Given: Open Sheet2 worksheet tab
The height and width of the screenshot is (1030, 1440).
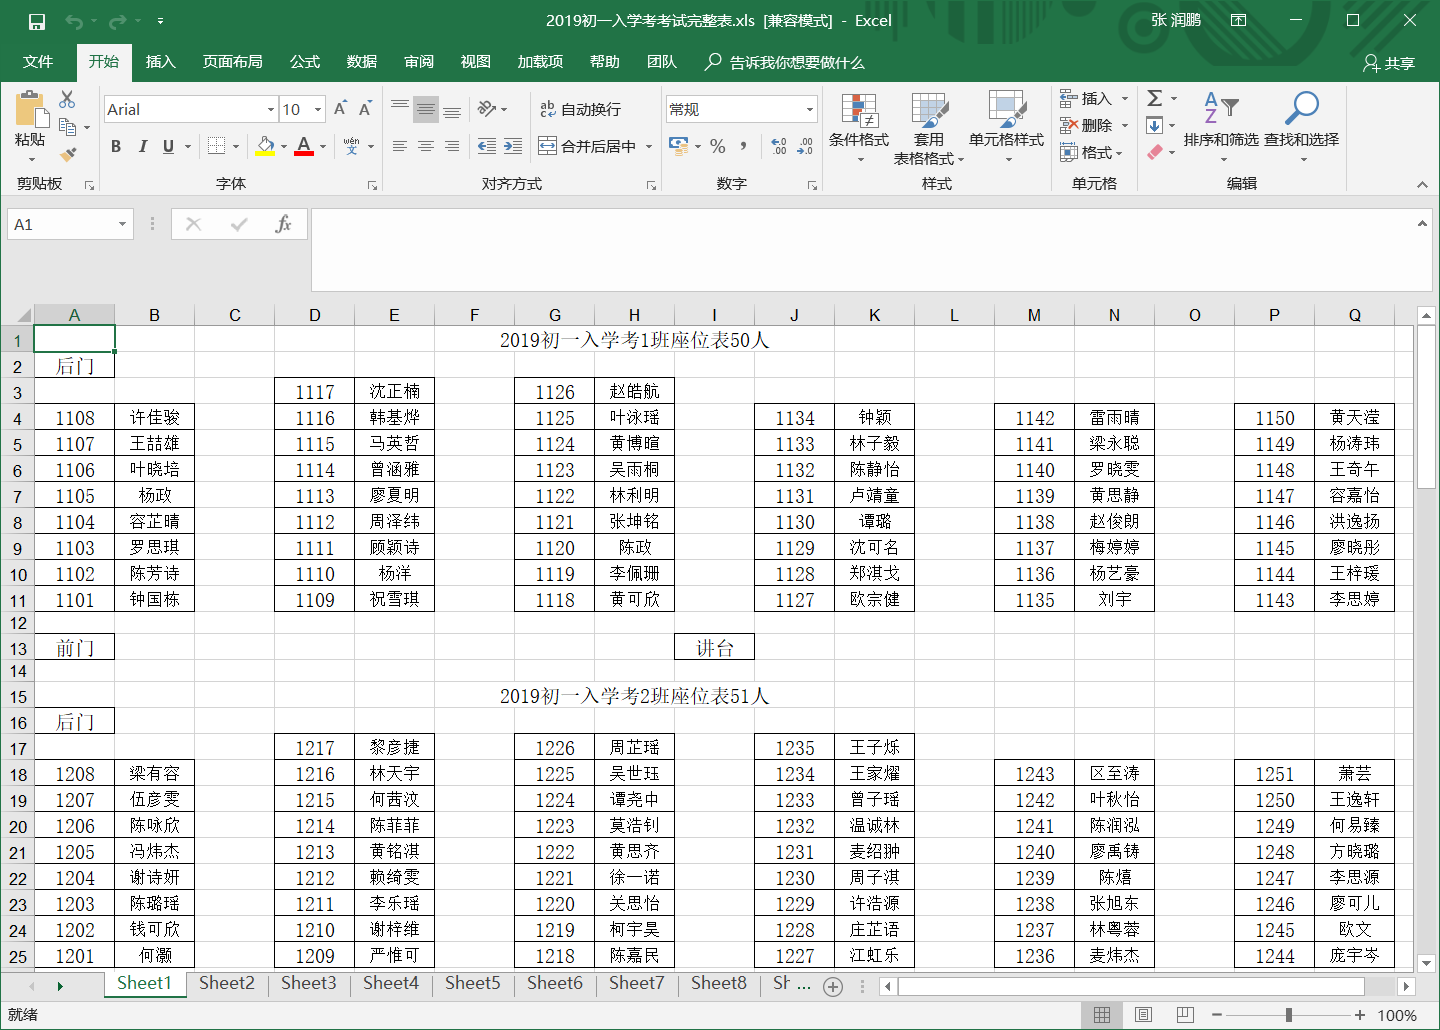Looking at the screenshot, I should 227,983.
